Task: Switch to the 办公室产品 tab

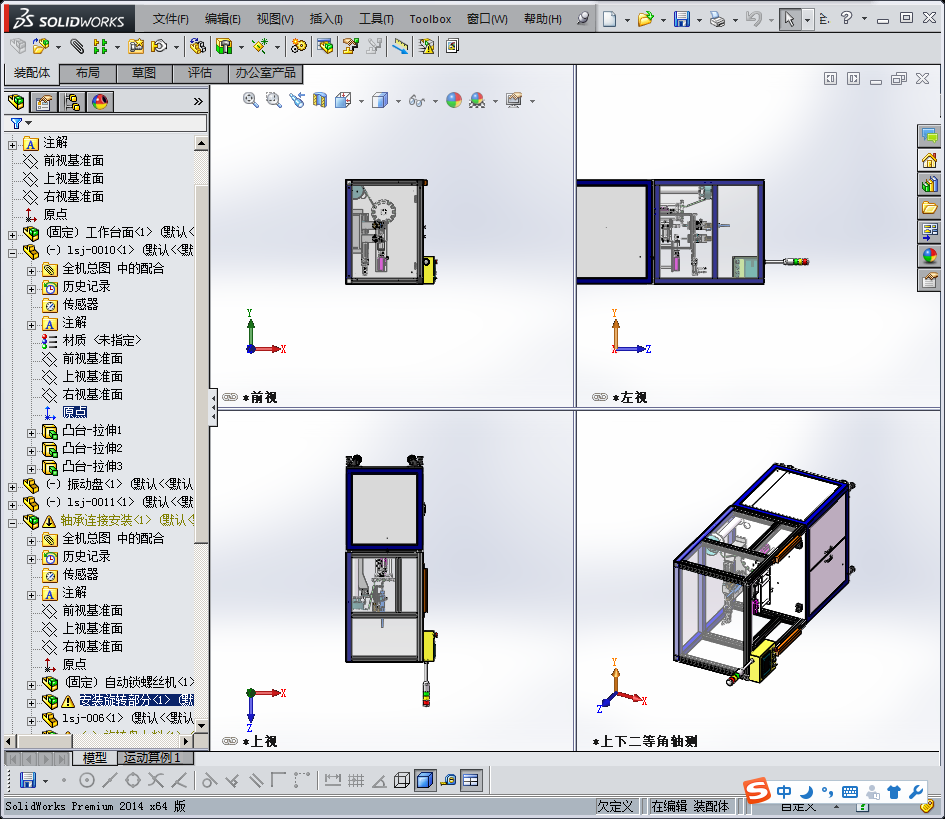Action: pyautogui.click(x=265, y=73)
